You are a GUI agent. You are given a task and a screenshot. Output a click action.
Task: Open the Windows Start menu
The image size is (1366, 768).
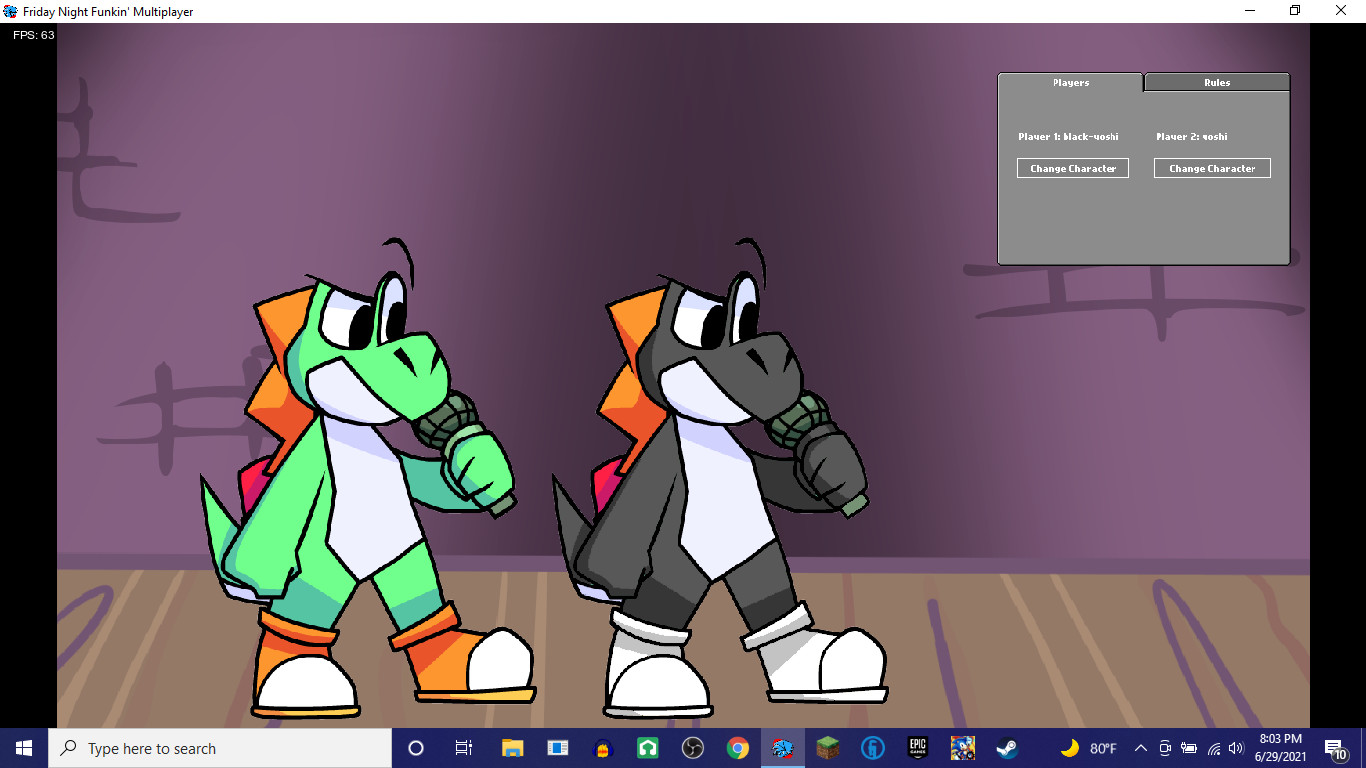pos(24,748)
